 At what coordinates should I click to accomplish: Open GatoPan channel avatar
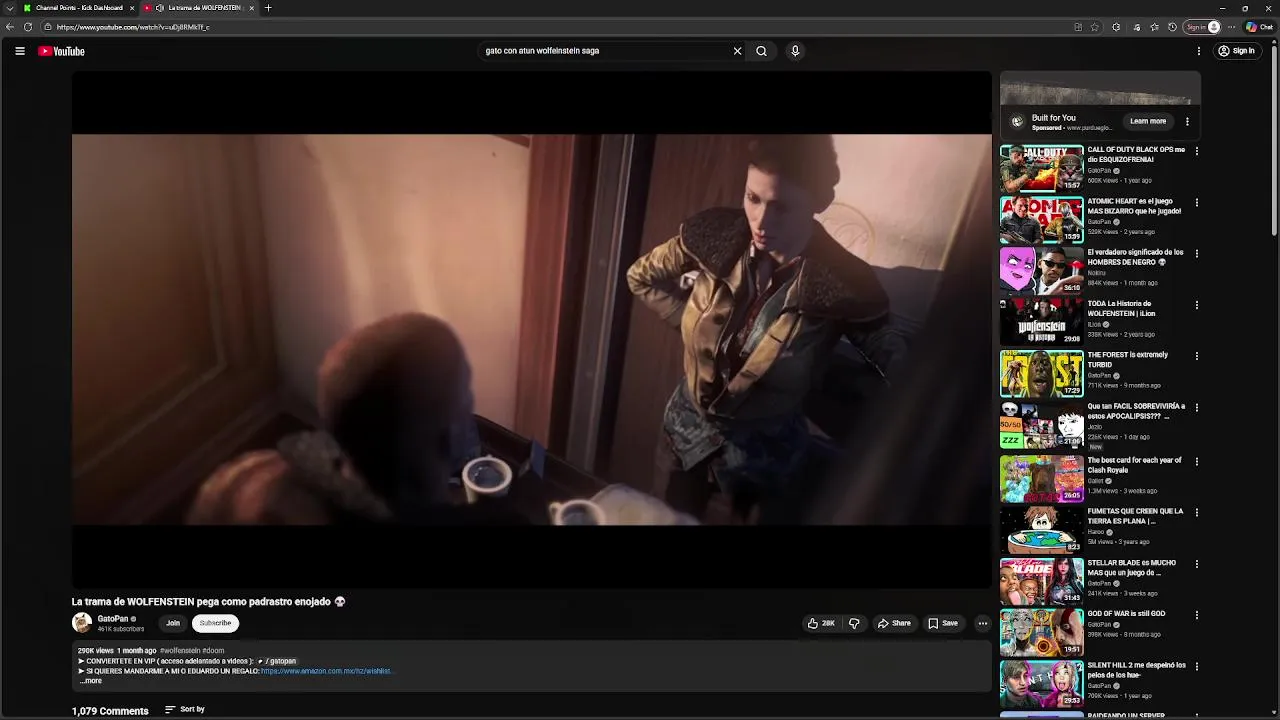point(82,623)
